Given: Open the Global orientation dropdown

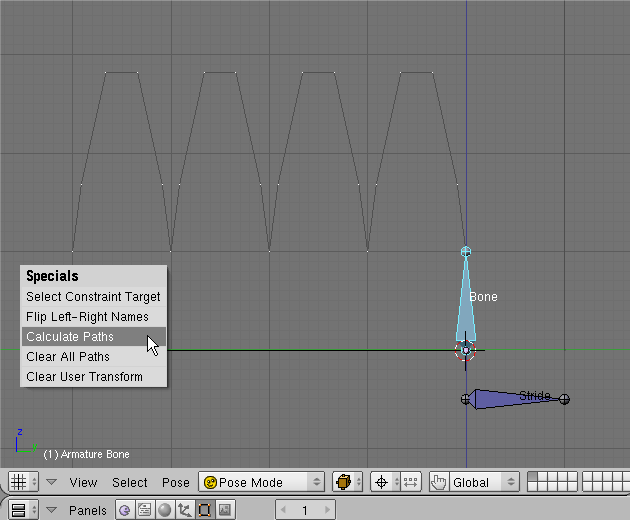Looking at the screenshot, I should coord(485,481).
